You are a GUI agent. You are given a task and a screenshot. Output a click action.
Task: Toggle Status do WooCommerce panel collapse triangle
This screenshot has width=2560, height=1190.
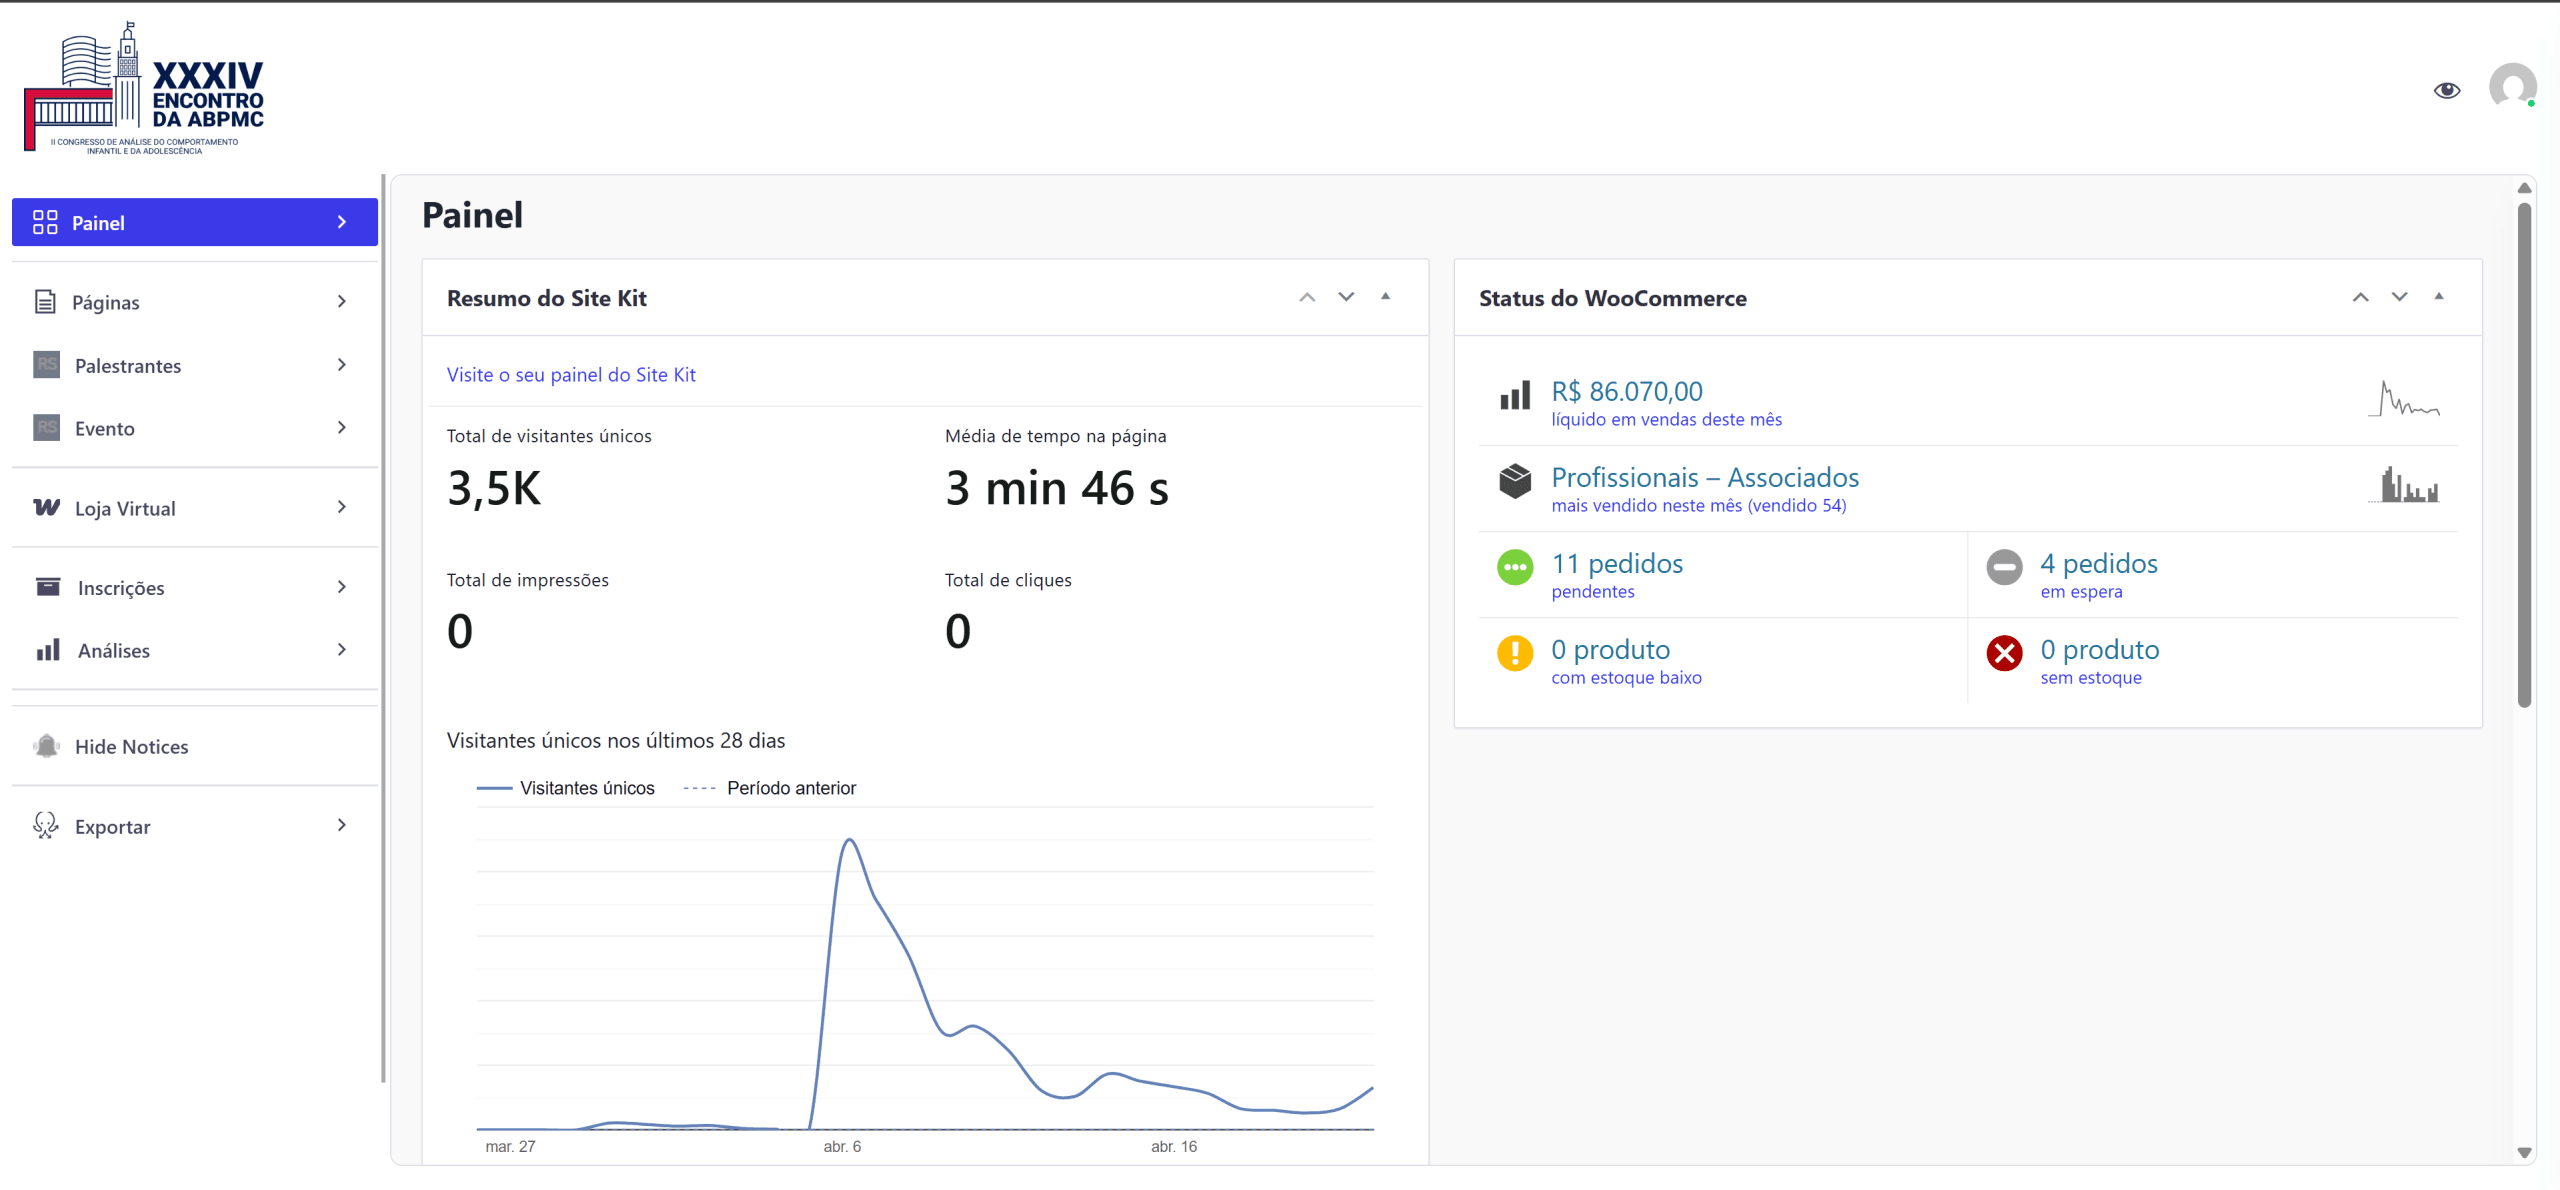coord(2438,297)
